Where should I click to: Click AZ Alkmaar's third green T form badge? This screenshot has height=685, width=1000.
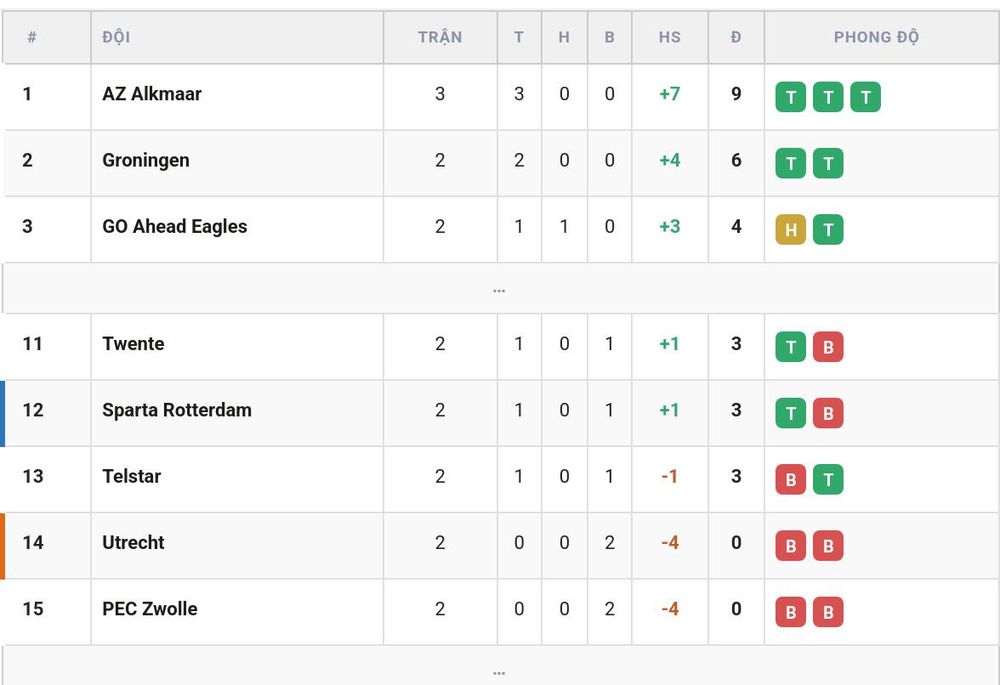865,97
